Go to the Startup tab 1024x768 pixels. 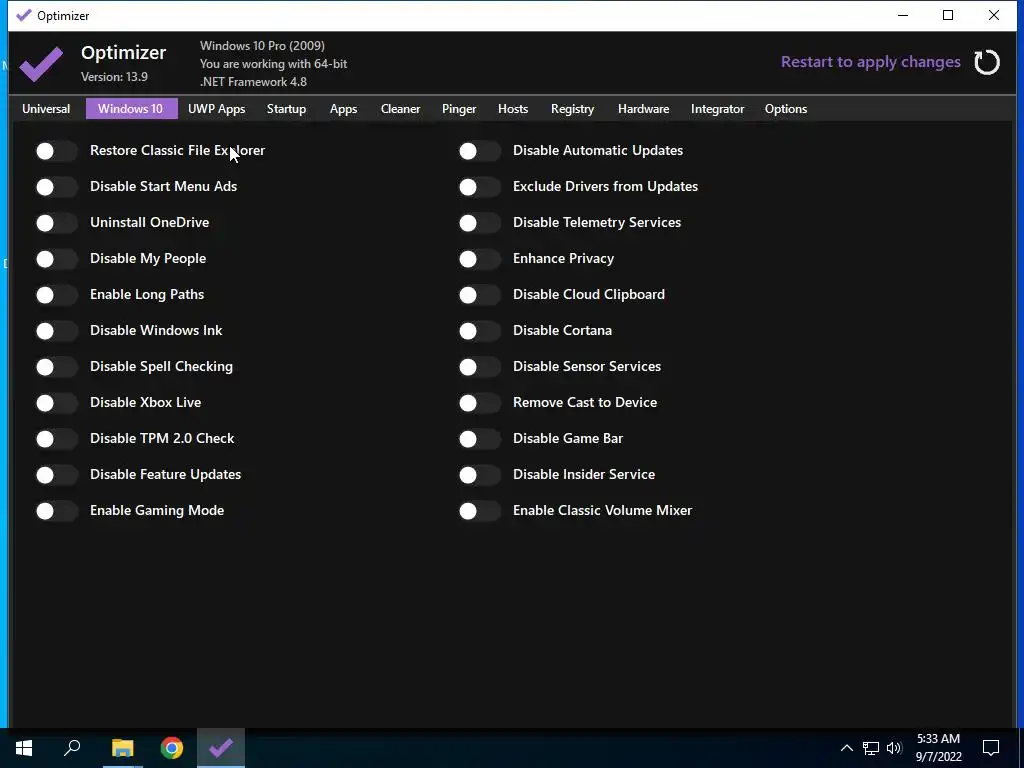[286, 109]
